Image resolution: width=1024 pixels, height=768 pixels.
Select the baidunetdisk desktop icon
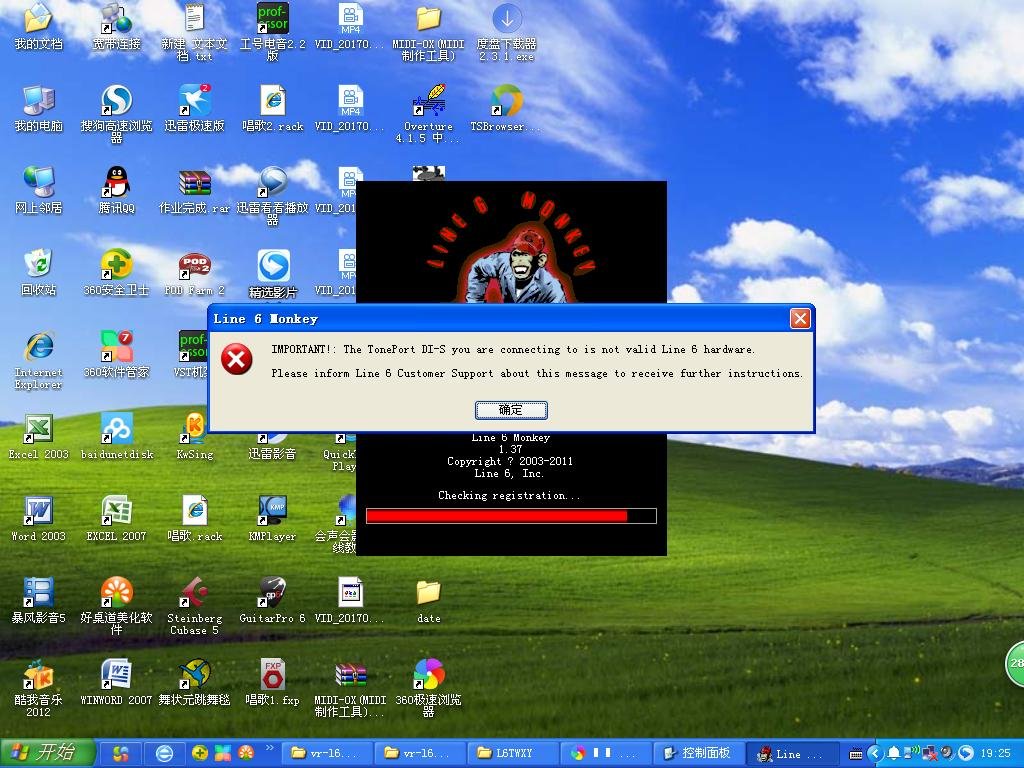pos(116,432)
